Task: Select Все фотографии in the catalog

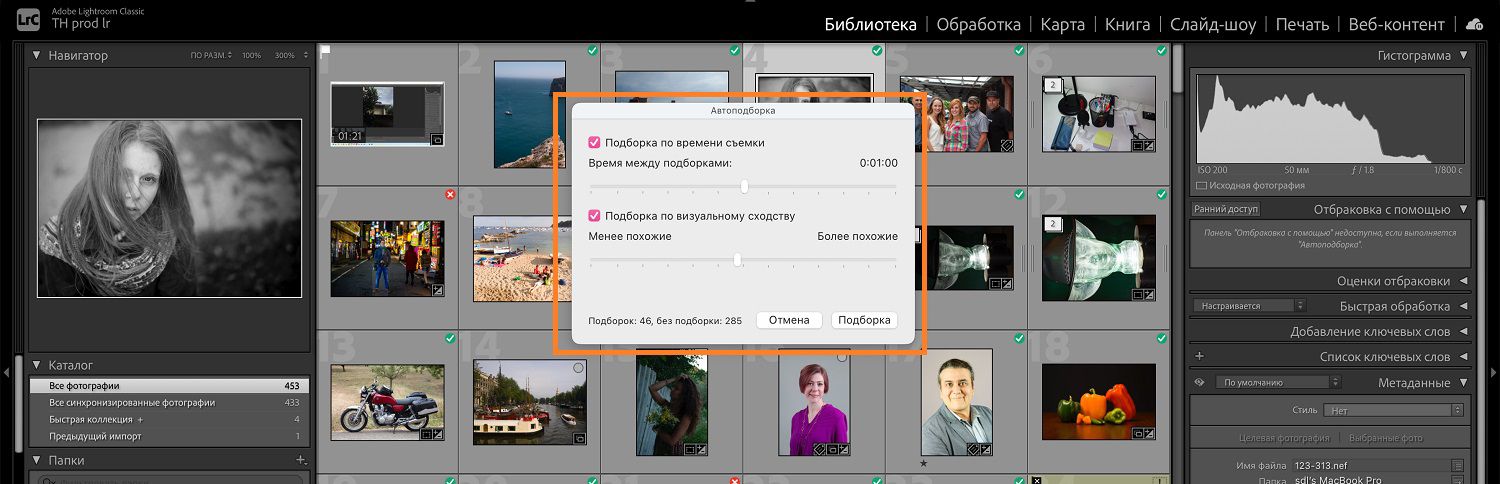Action: click(170, 386)
